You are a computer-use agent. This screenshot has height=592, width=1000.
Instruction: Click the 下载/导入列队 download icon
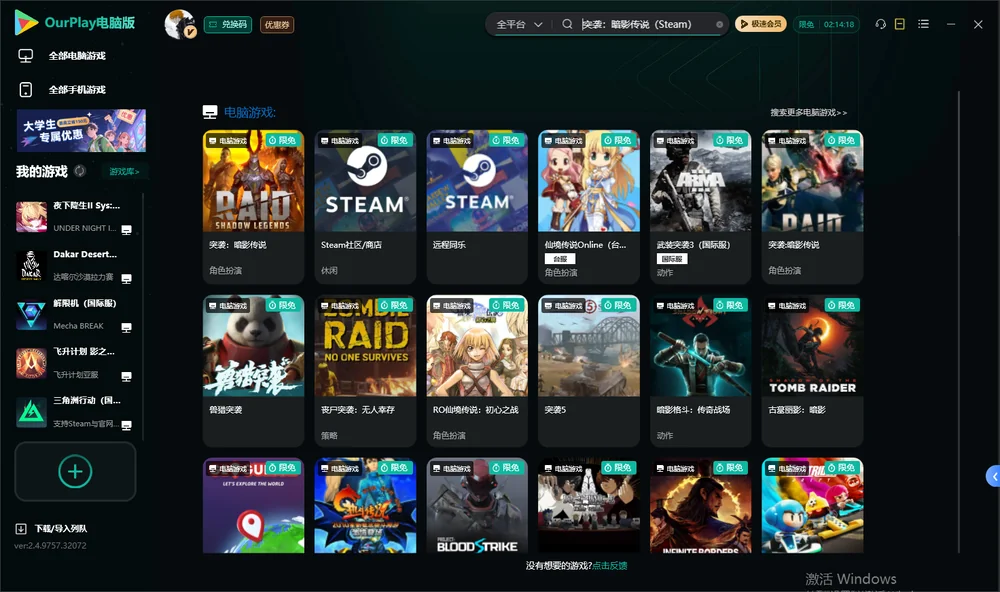21,528
